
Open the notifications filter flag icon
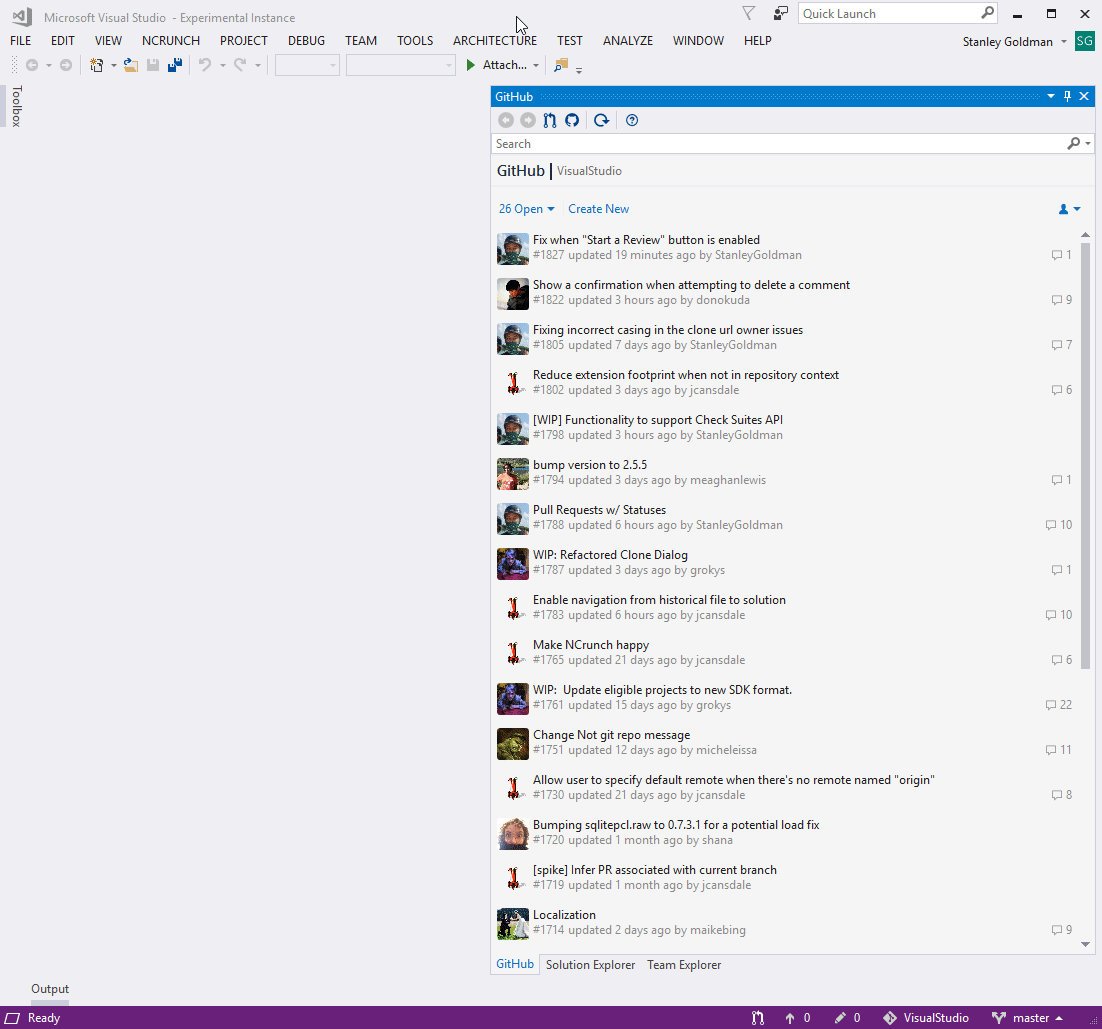[x=748, y=13]
